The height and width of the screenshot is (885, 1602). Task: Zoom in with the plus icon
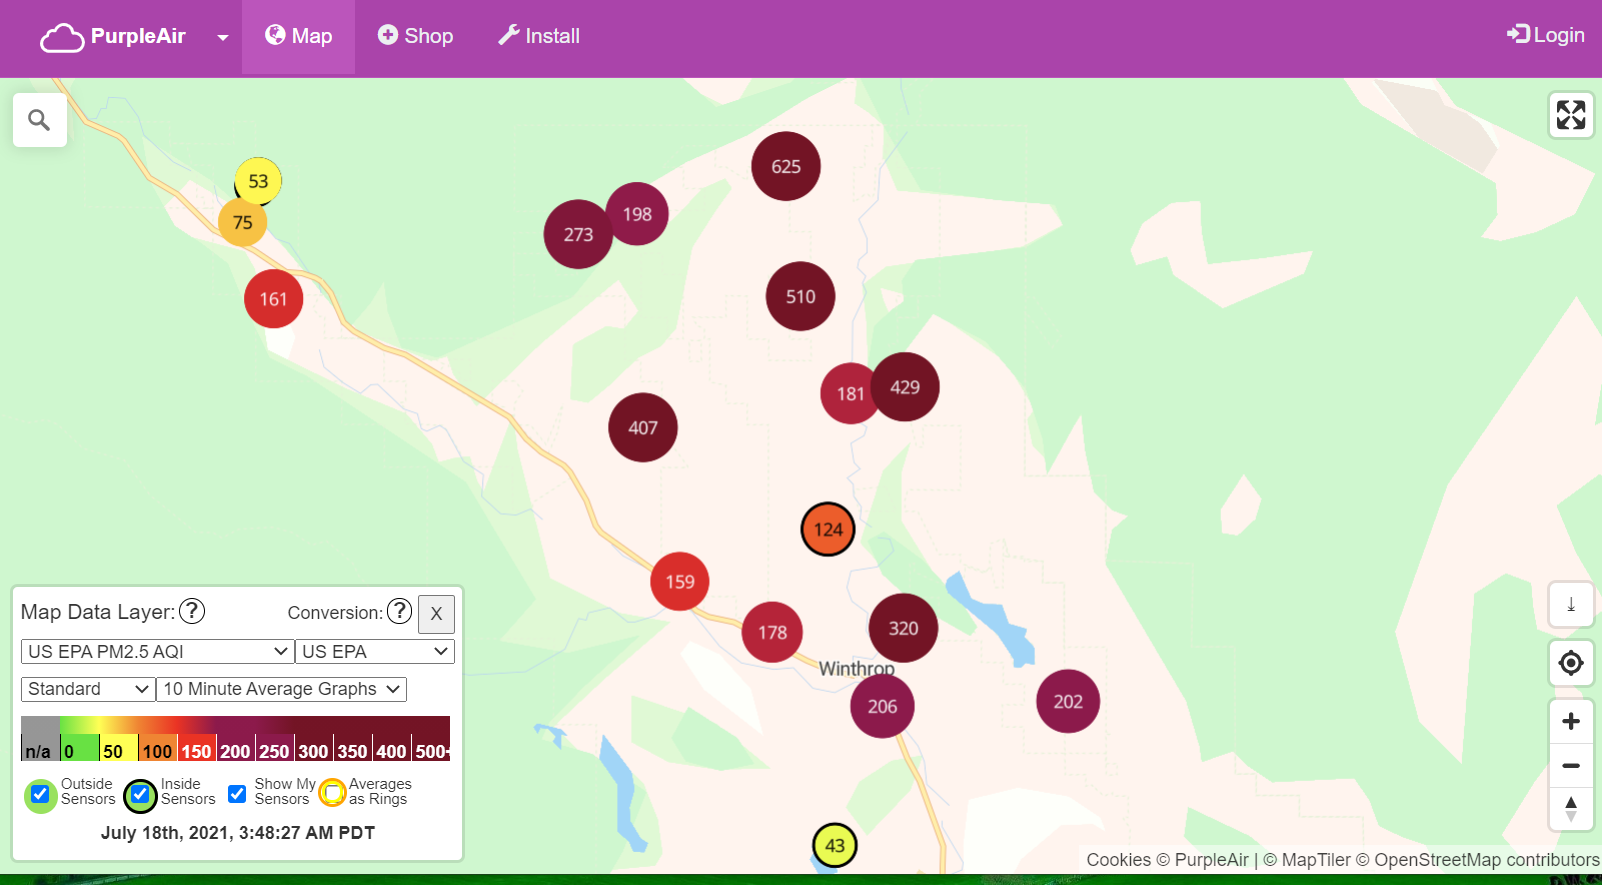1570,721
